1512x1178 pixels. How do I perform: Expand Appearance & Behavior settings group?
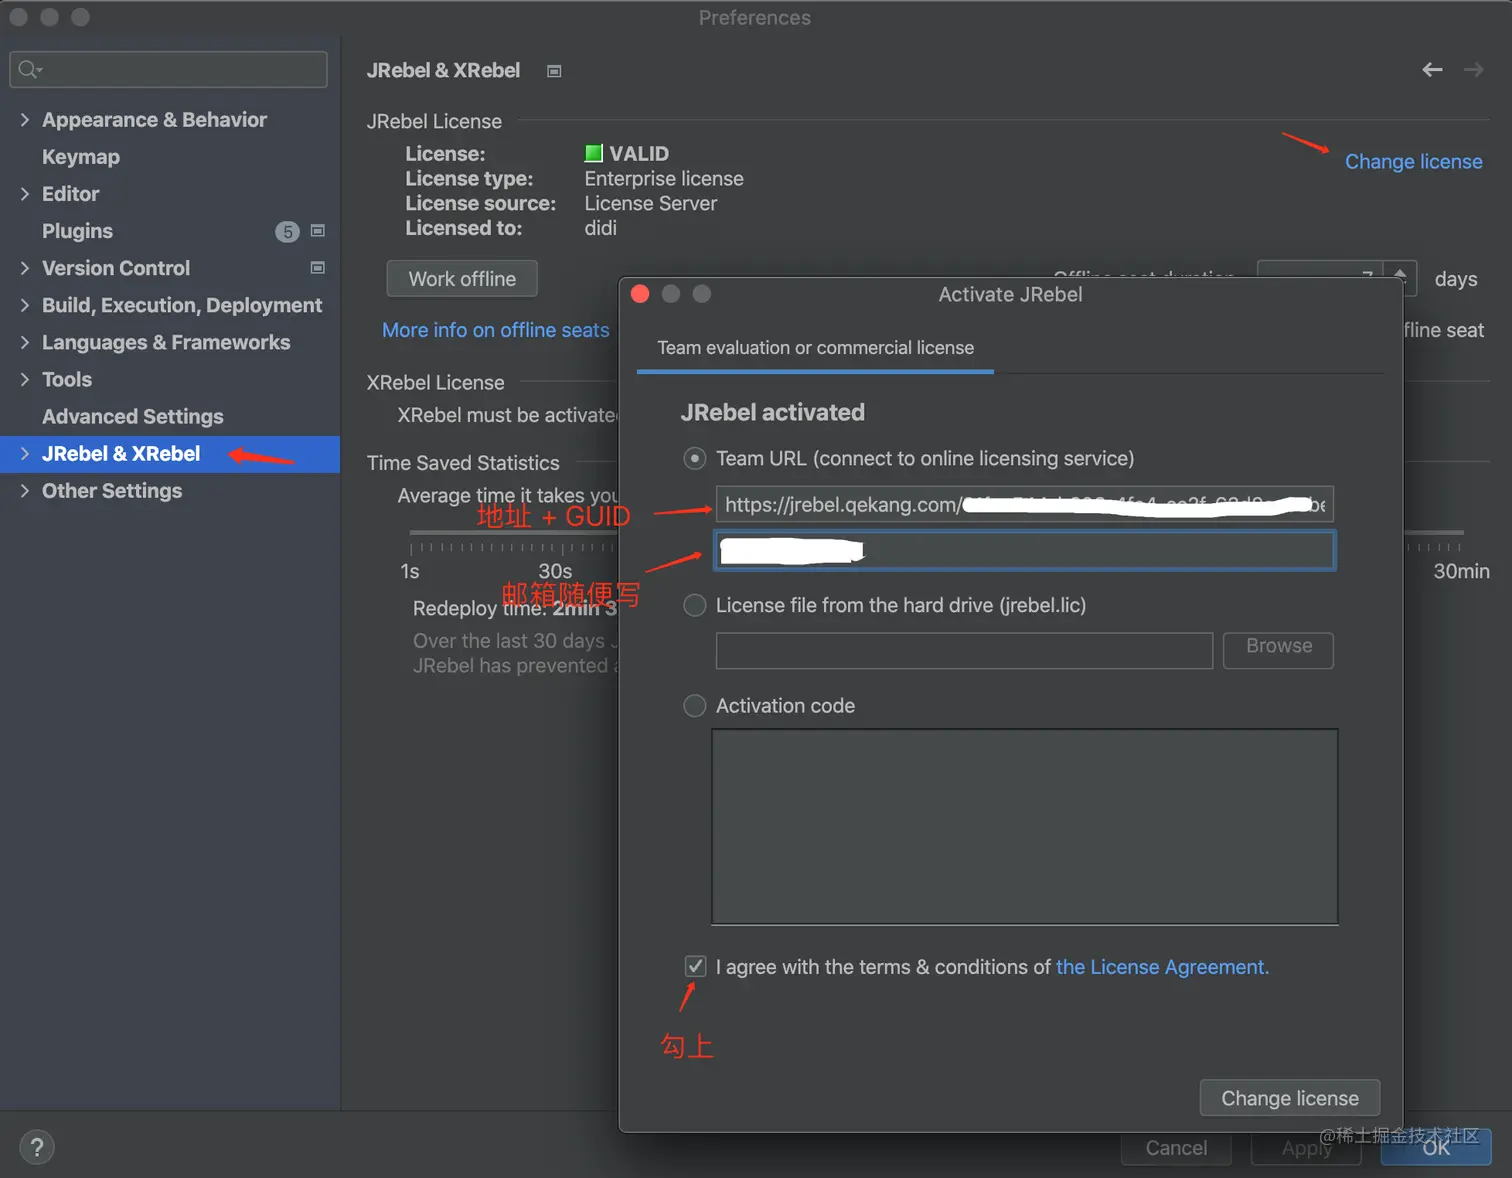pos(25,120)
